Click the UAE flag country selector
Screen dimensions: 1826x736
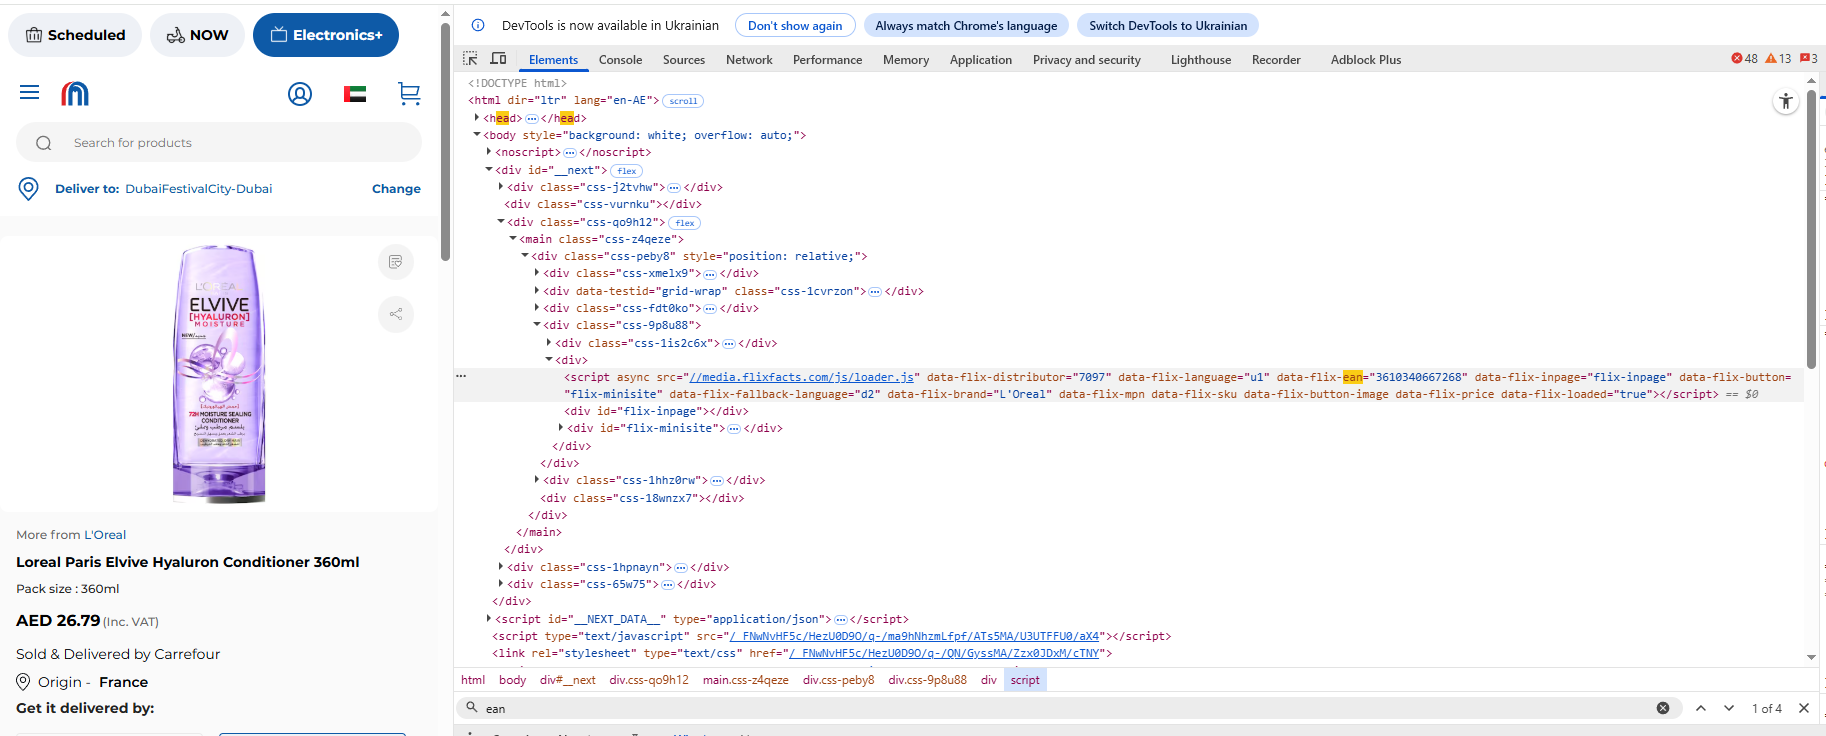355,94
